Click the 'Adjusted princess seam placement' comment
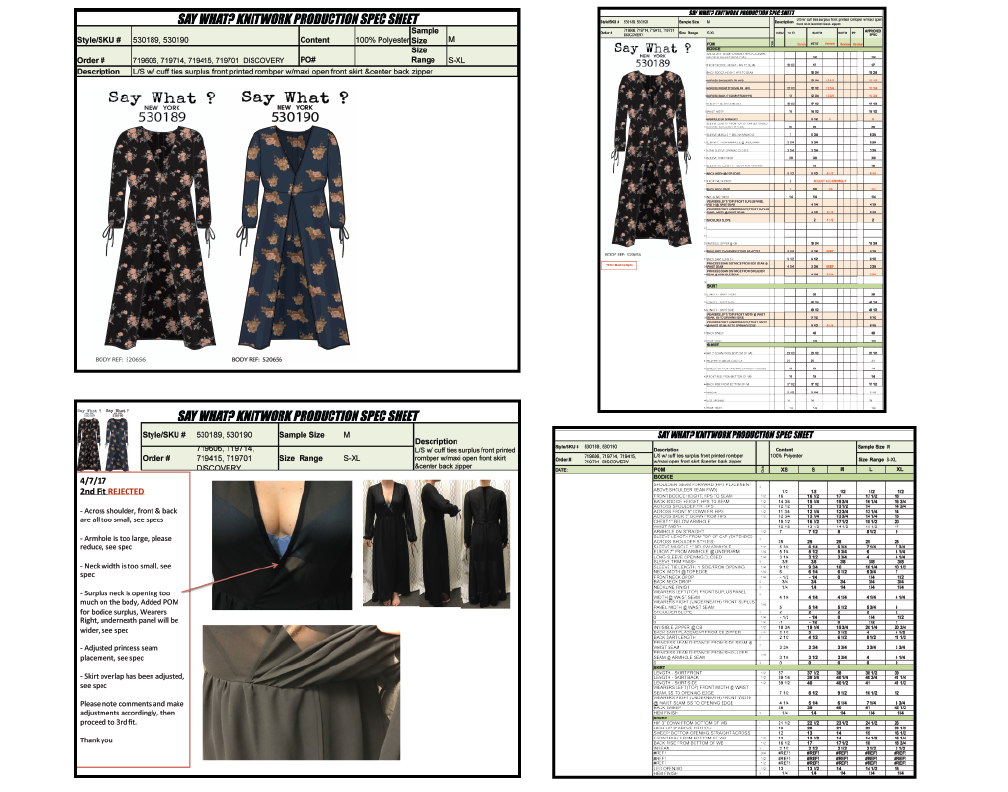 click(x=119, y=653)
